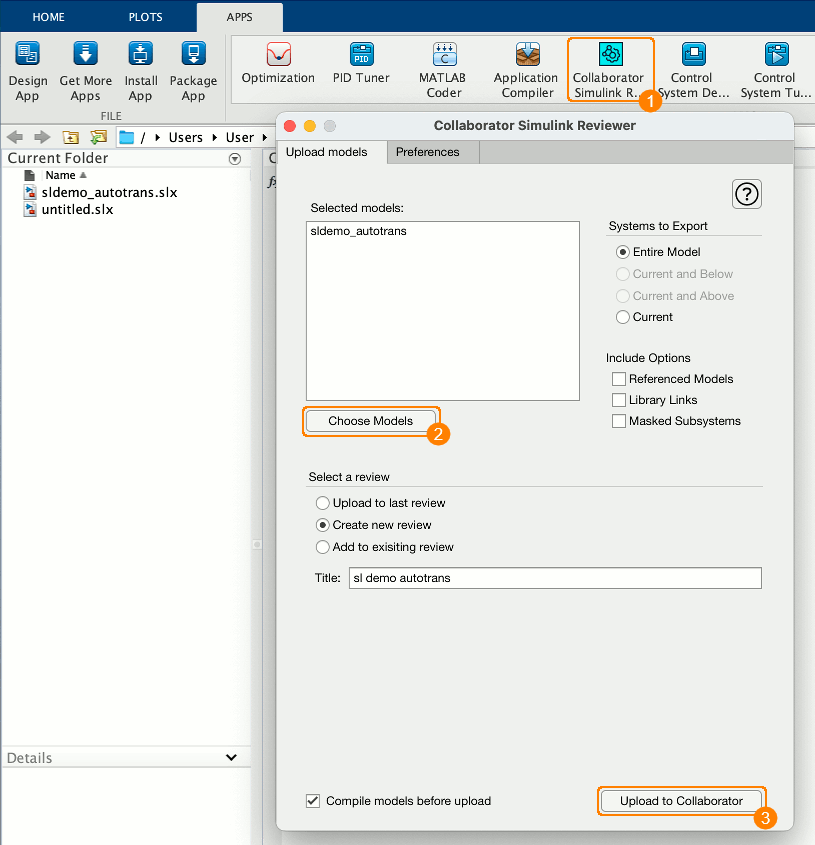
Task: Launch Application Compiler app
Action: pos(527,71)
